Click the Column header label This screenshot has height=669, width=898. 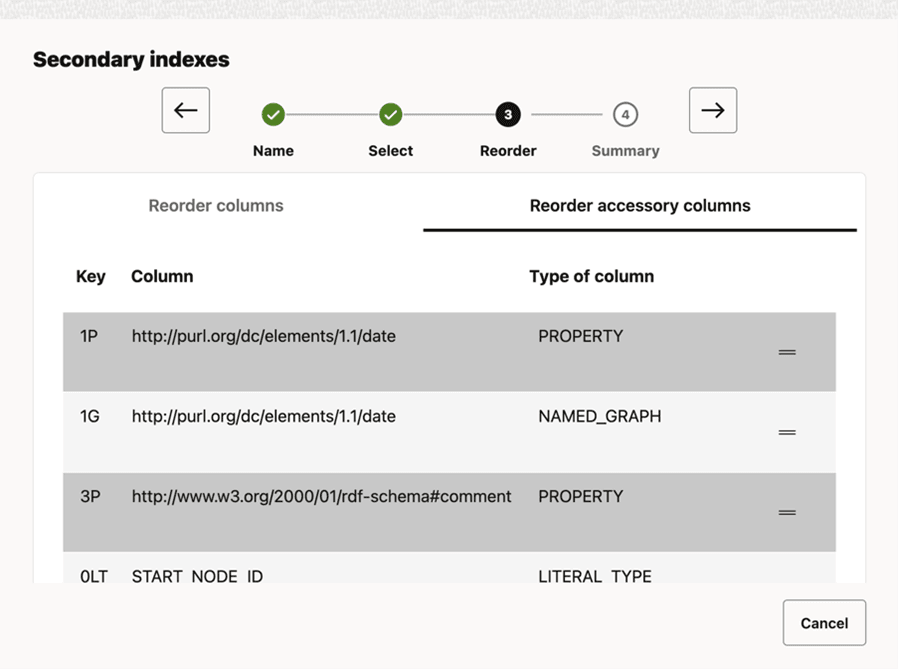162,277
